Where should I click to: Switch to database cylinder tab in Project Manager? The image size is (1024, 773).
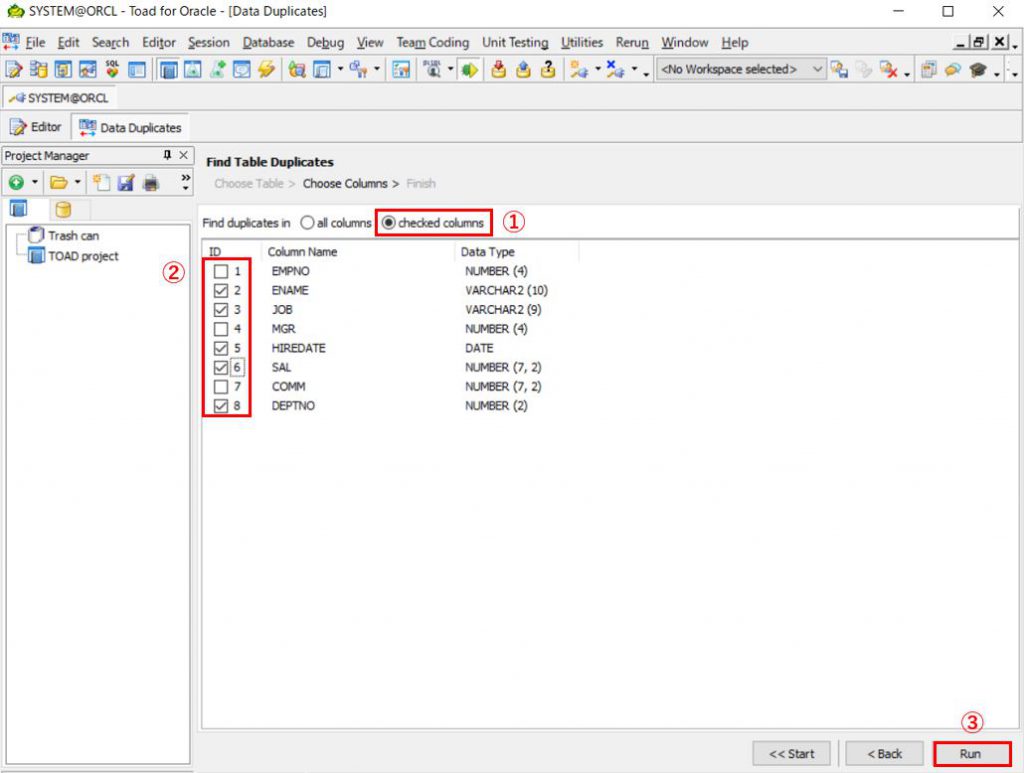pos(63,209)
